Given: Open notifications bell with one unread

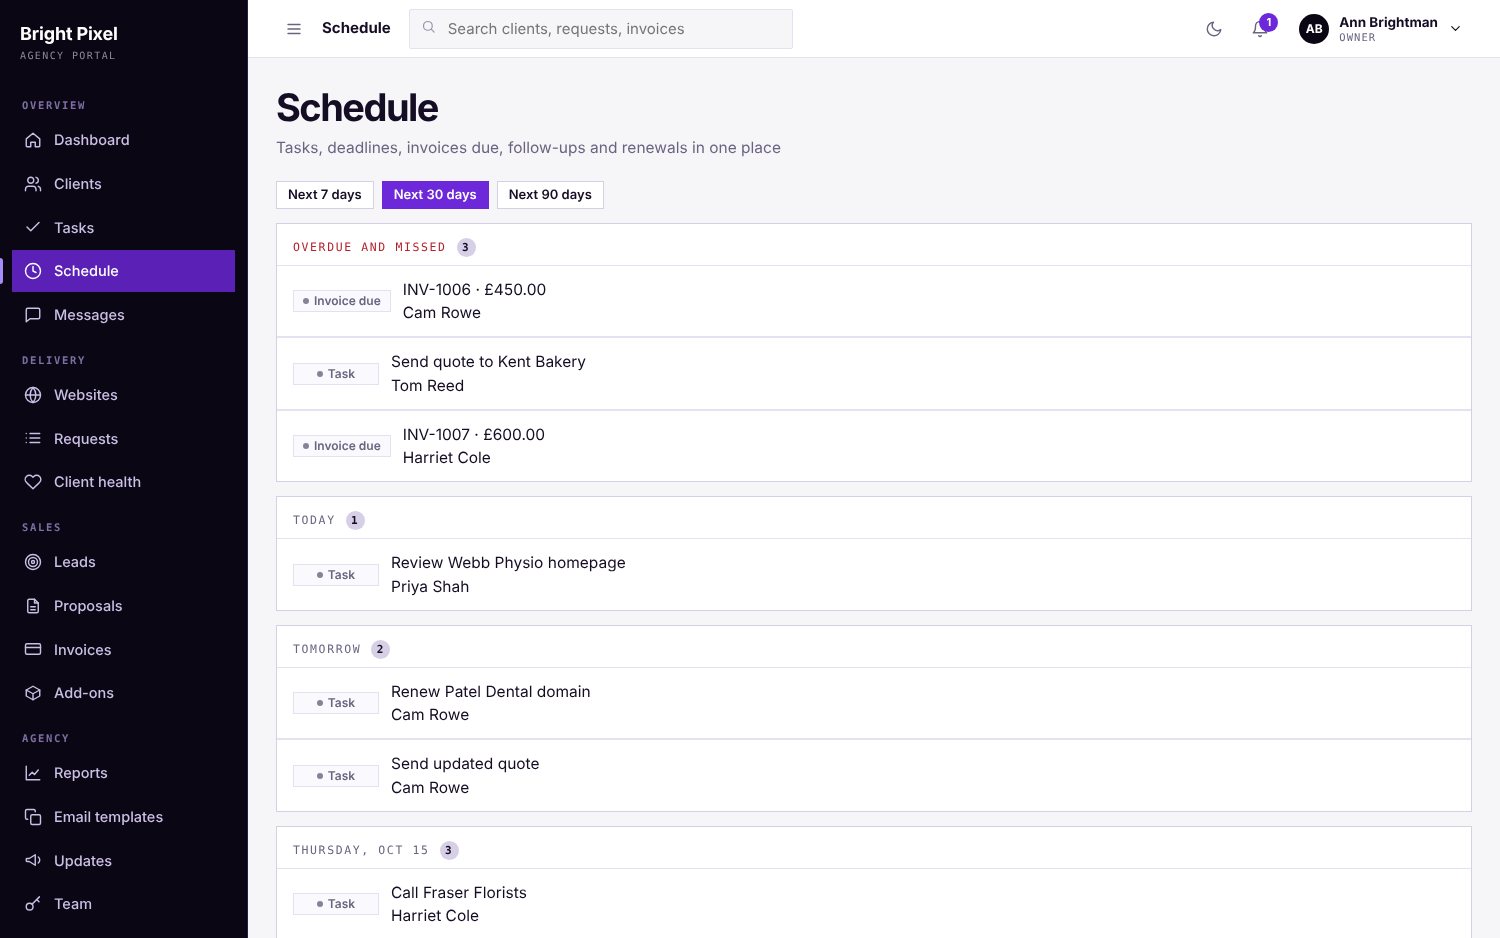Looking at the screenshot, I should point(1260,29).
